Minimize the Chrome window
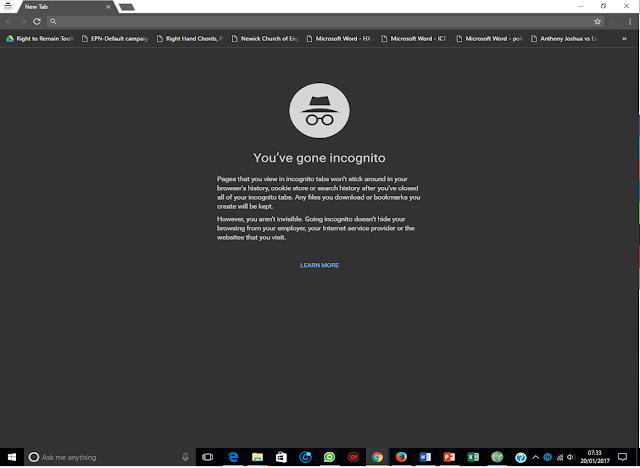Image resolution: width=640 pixels, height=468 pixels. point(581,7)
